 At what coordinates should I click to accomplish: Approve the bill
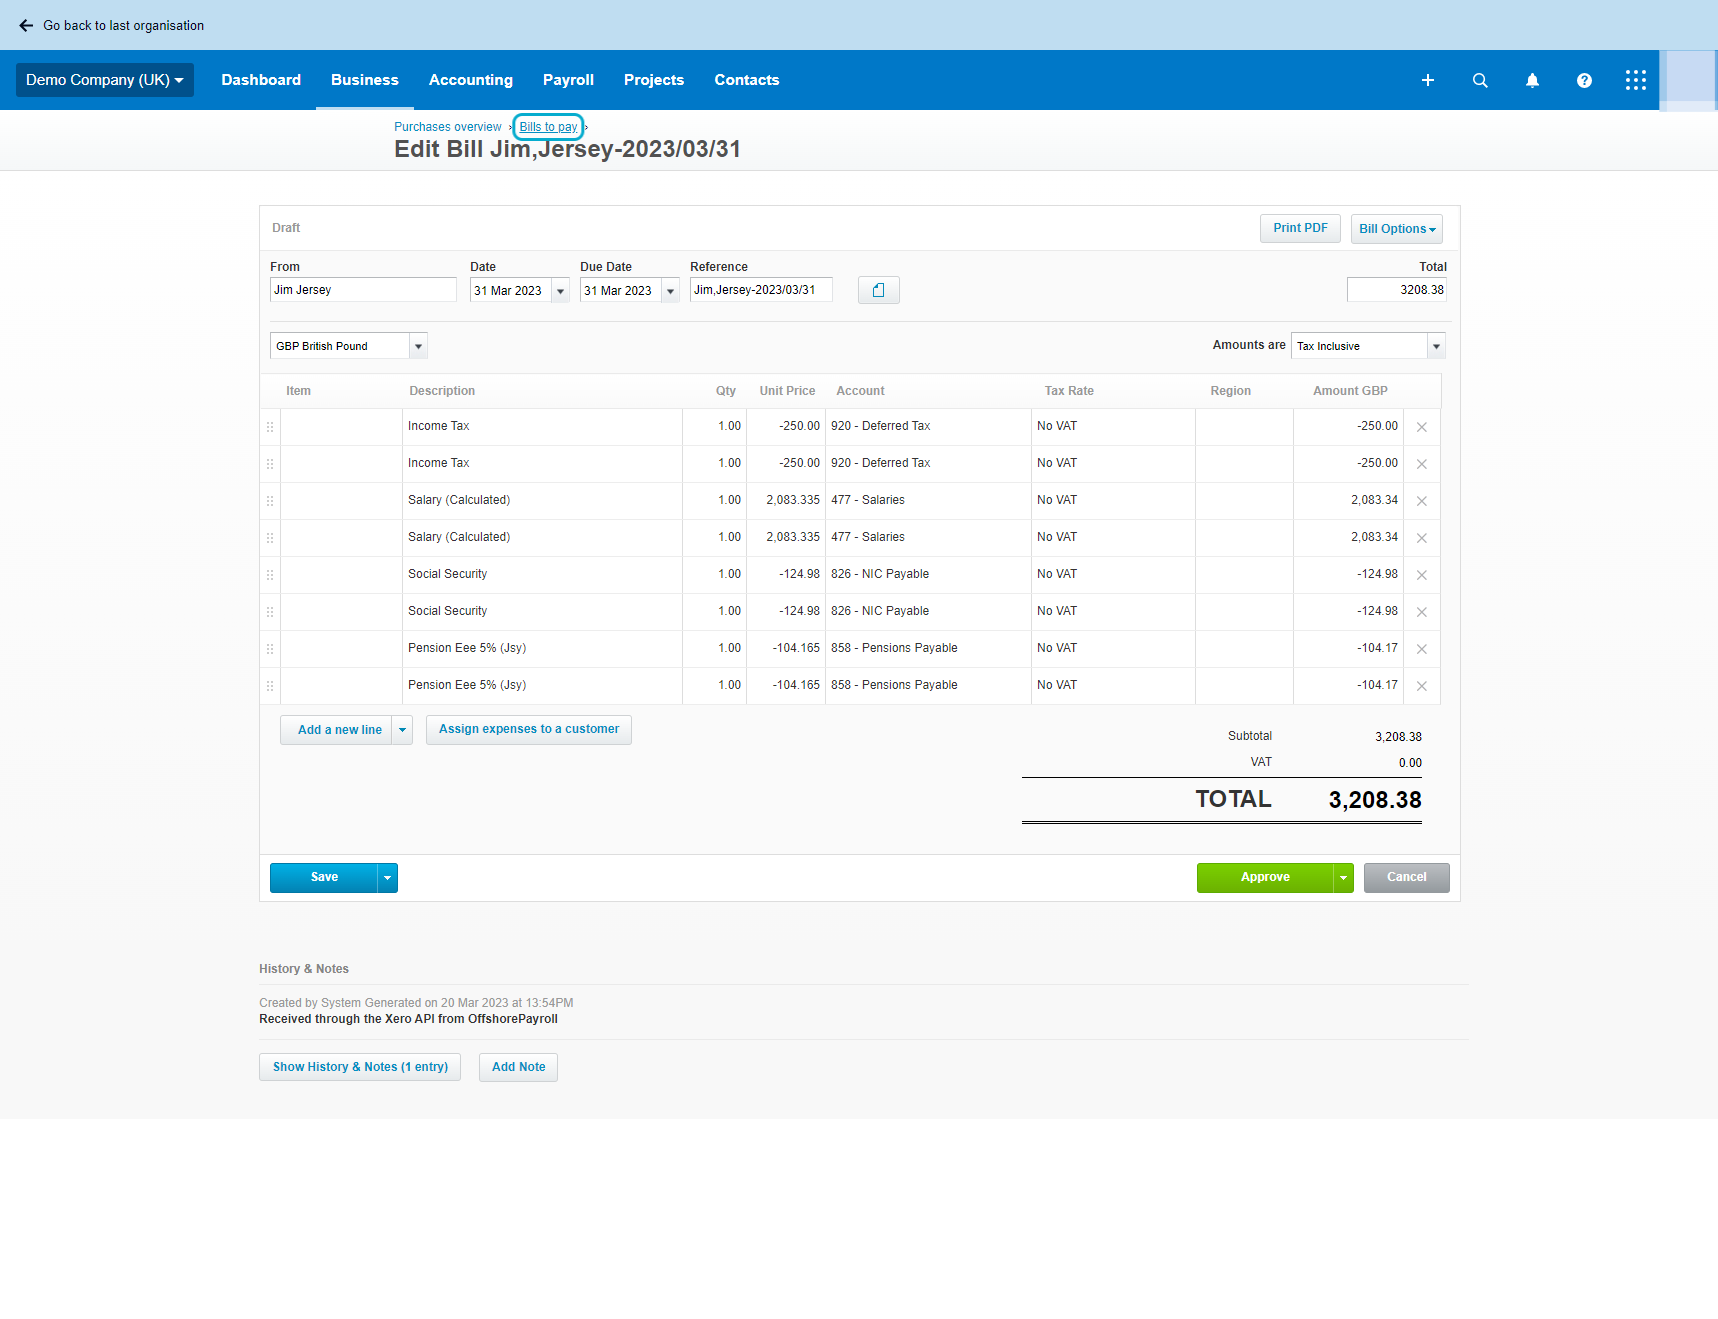pos(1265,878)
